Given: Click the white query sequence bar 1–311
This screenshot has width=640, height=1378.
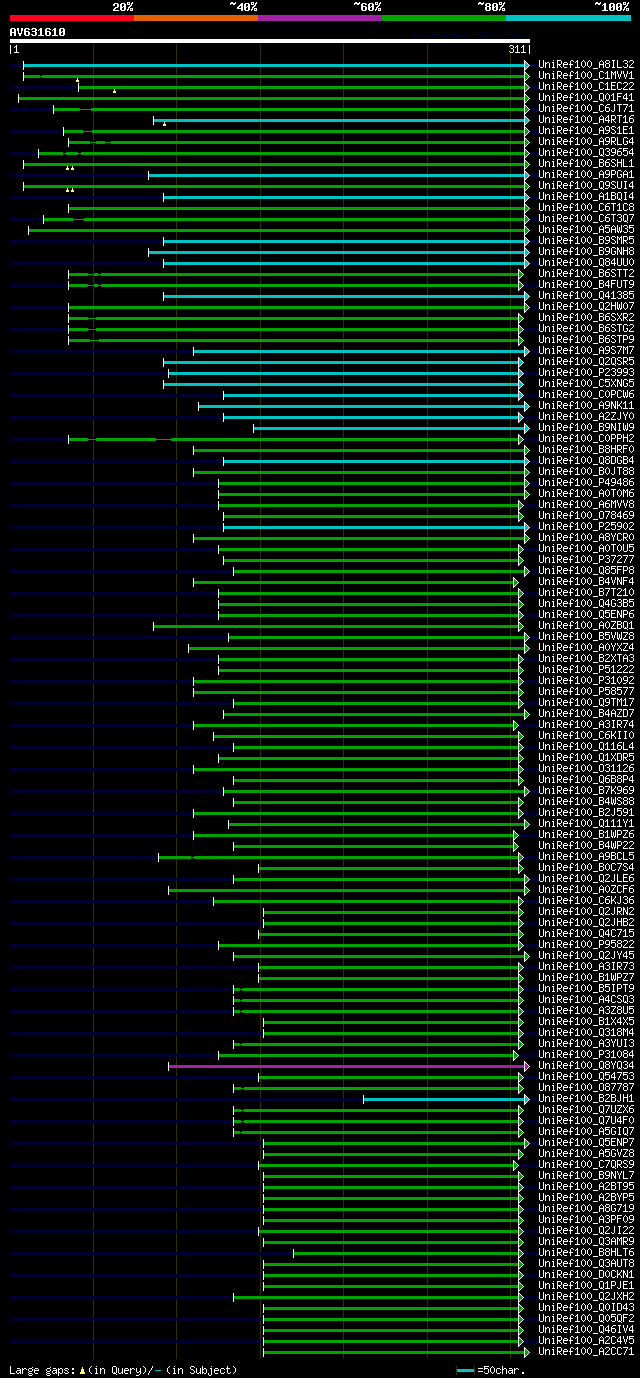Looking at the screenshot, I should [x=269, y=41].
